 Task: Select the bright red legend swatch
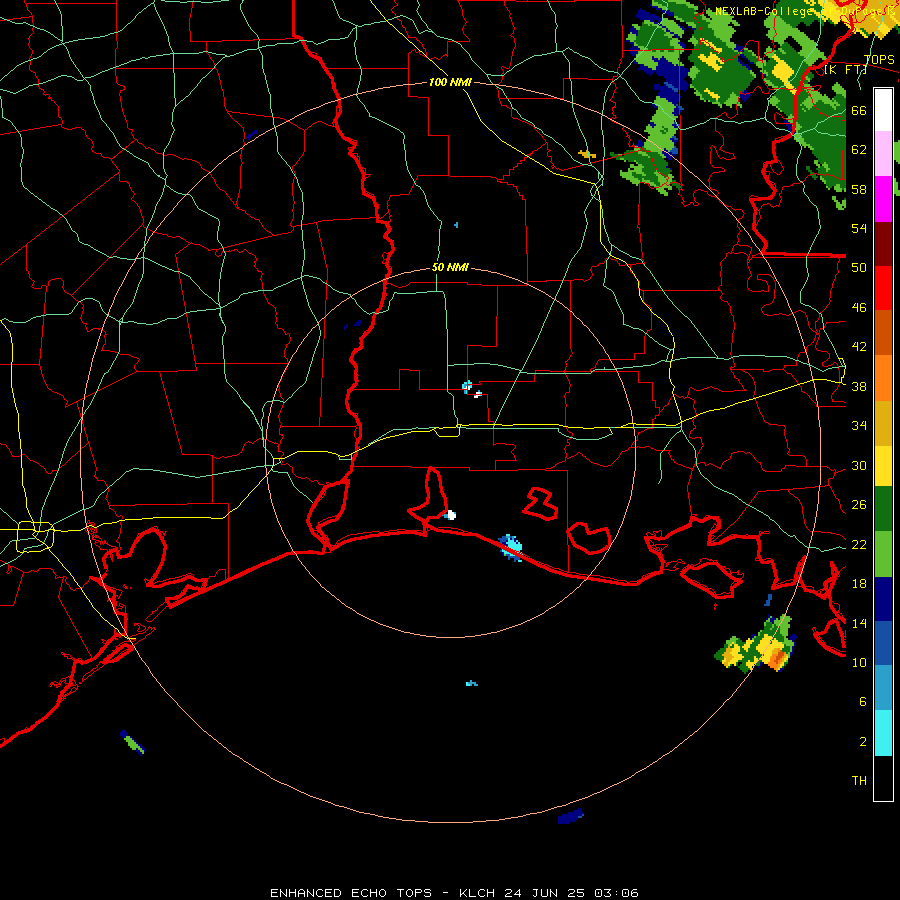pos(883,288)
